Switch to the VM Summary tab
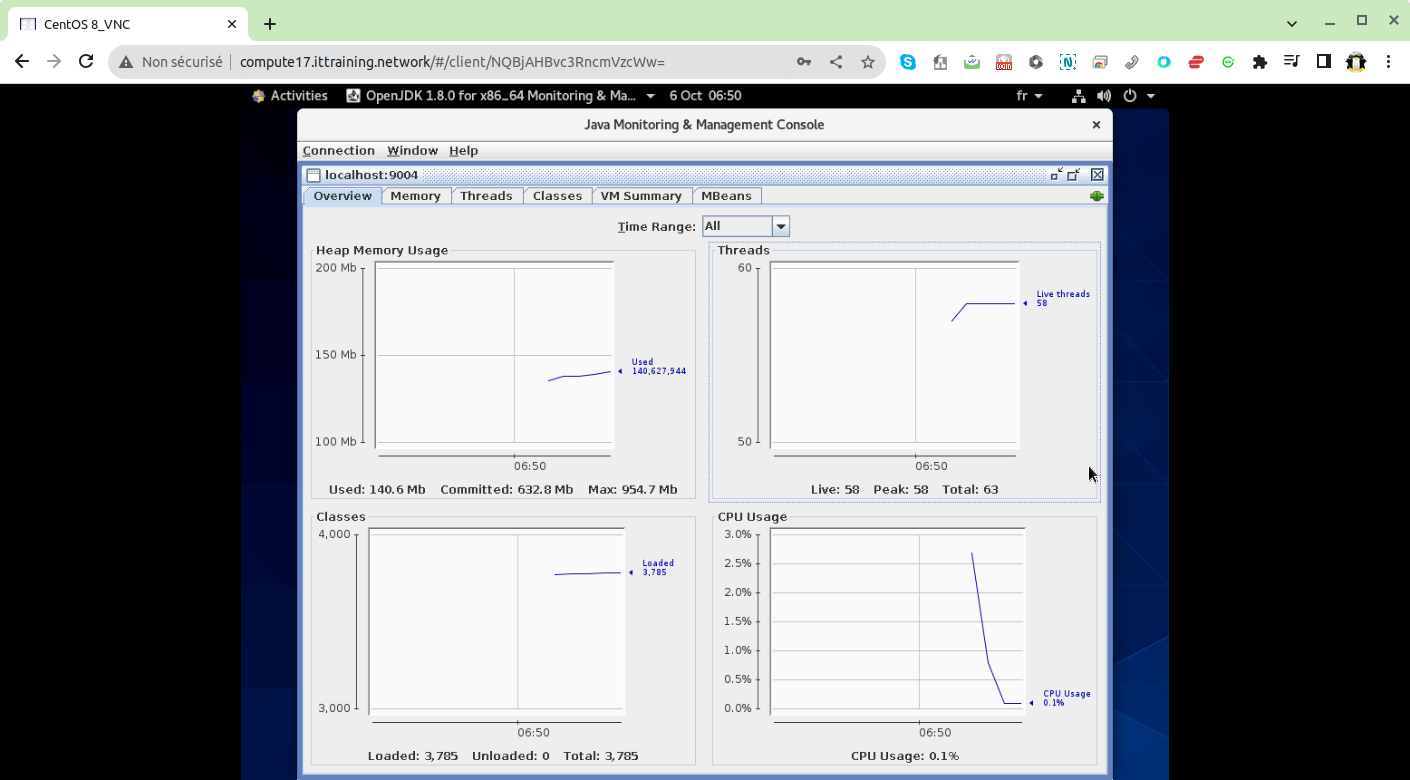Image resolution: width=1410 pixels, height=780 pixels. [x=641, y=196]
